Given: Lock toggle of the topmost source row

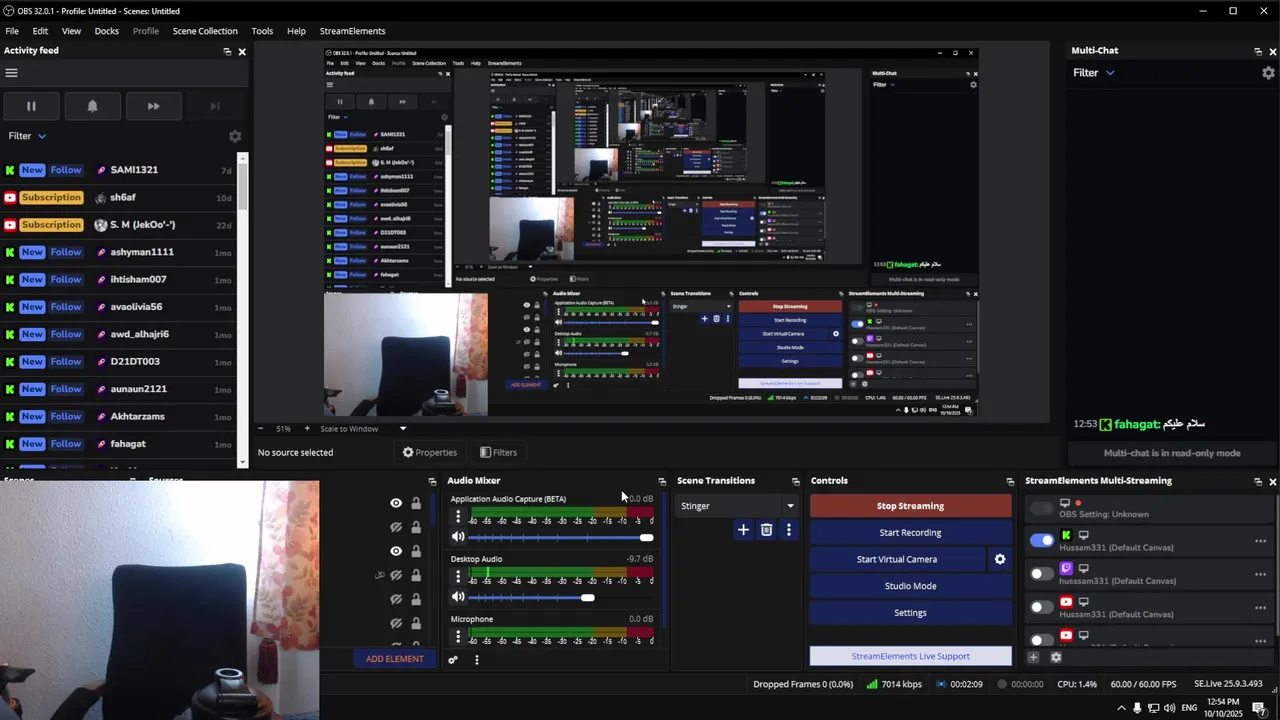Looking at the screenshot, I should pos(416,503).
